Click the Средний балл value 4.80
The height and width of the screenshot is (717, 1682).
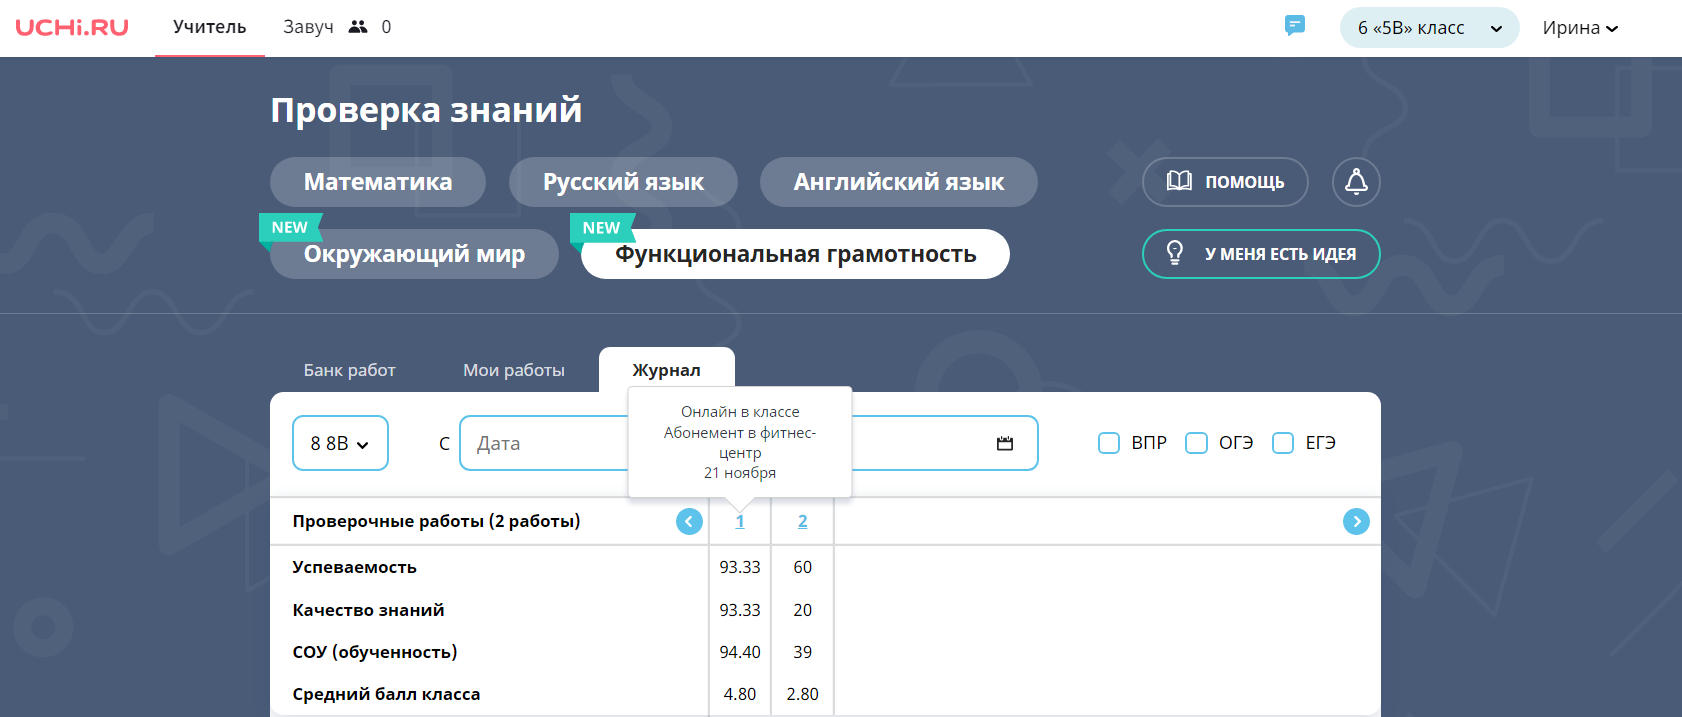740,694
